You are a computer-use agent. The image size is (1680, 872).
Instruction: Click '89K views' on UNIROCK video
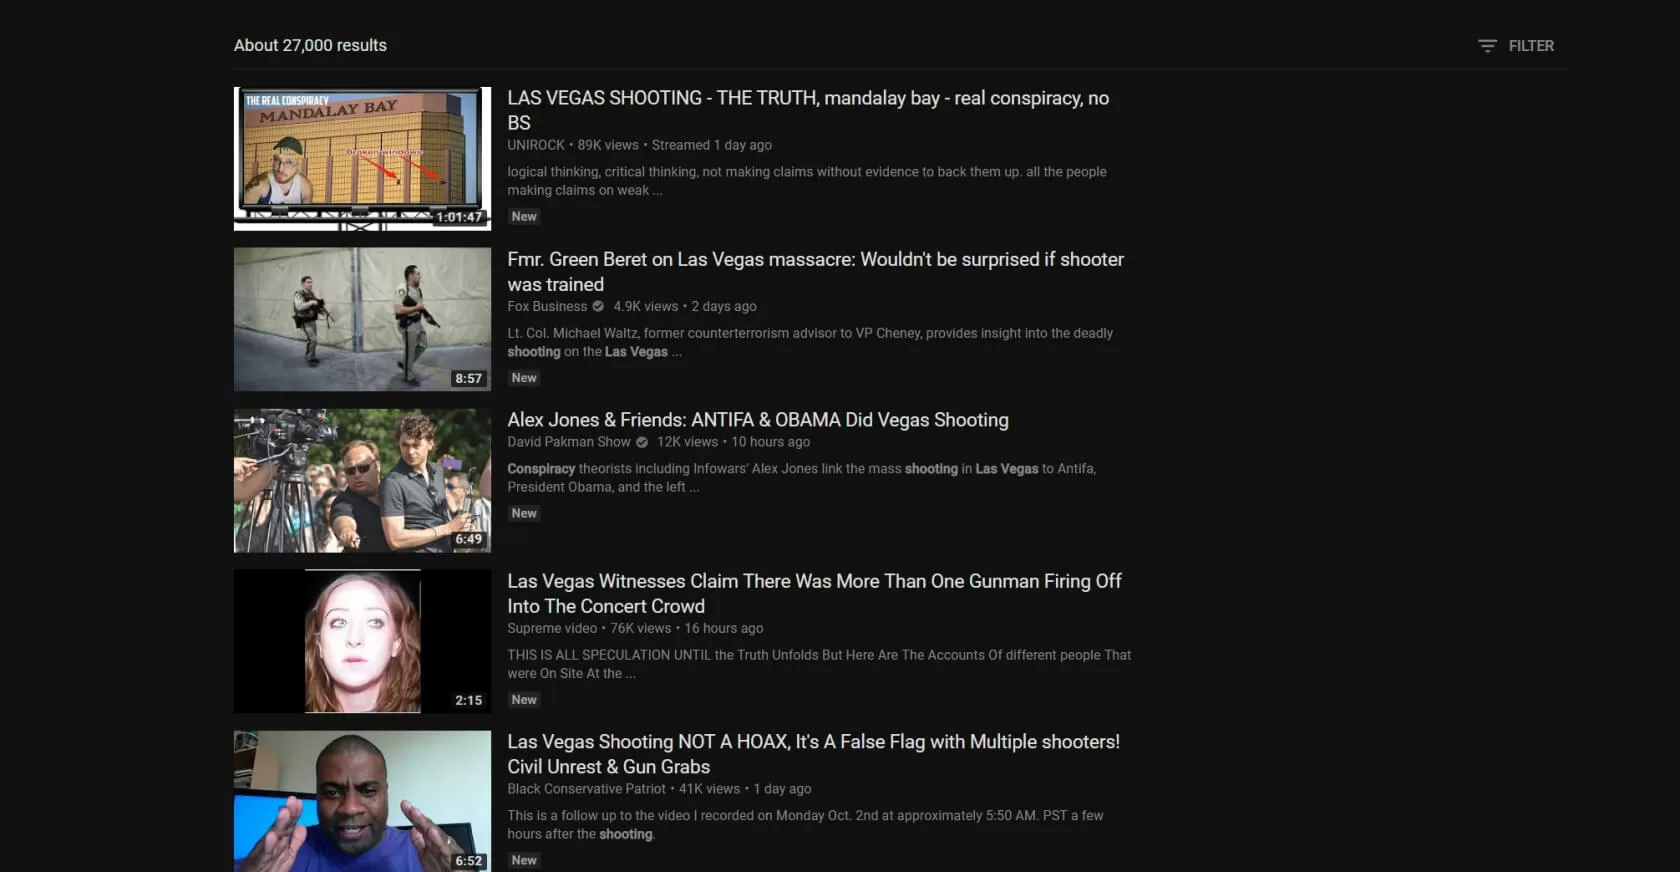(608, 145)
